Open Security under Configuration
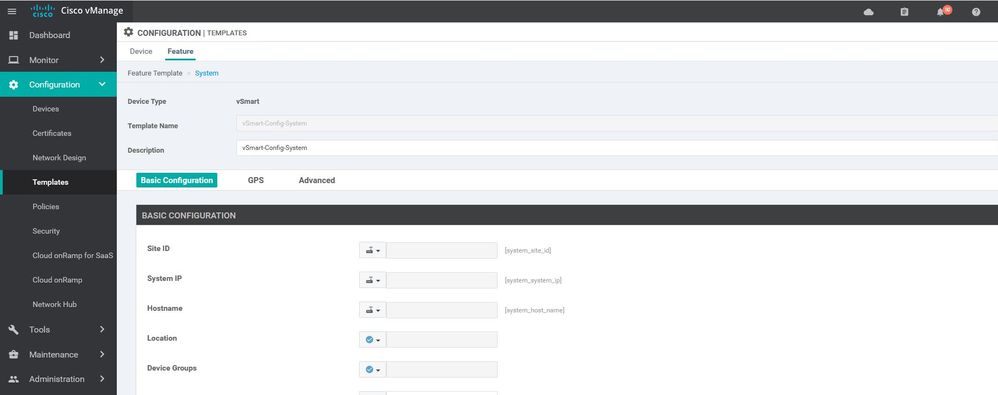 pyautogui.click(x=46, y=231)
